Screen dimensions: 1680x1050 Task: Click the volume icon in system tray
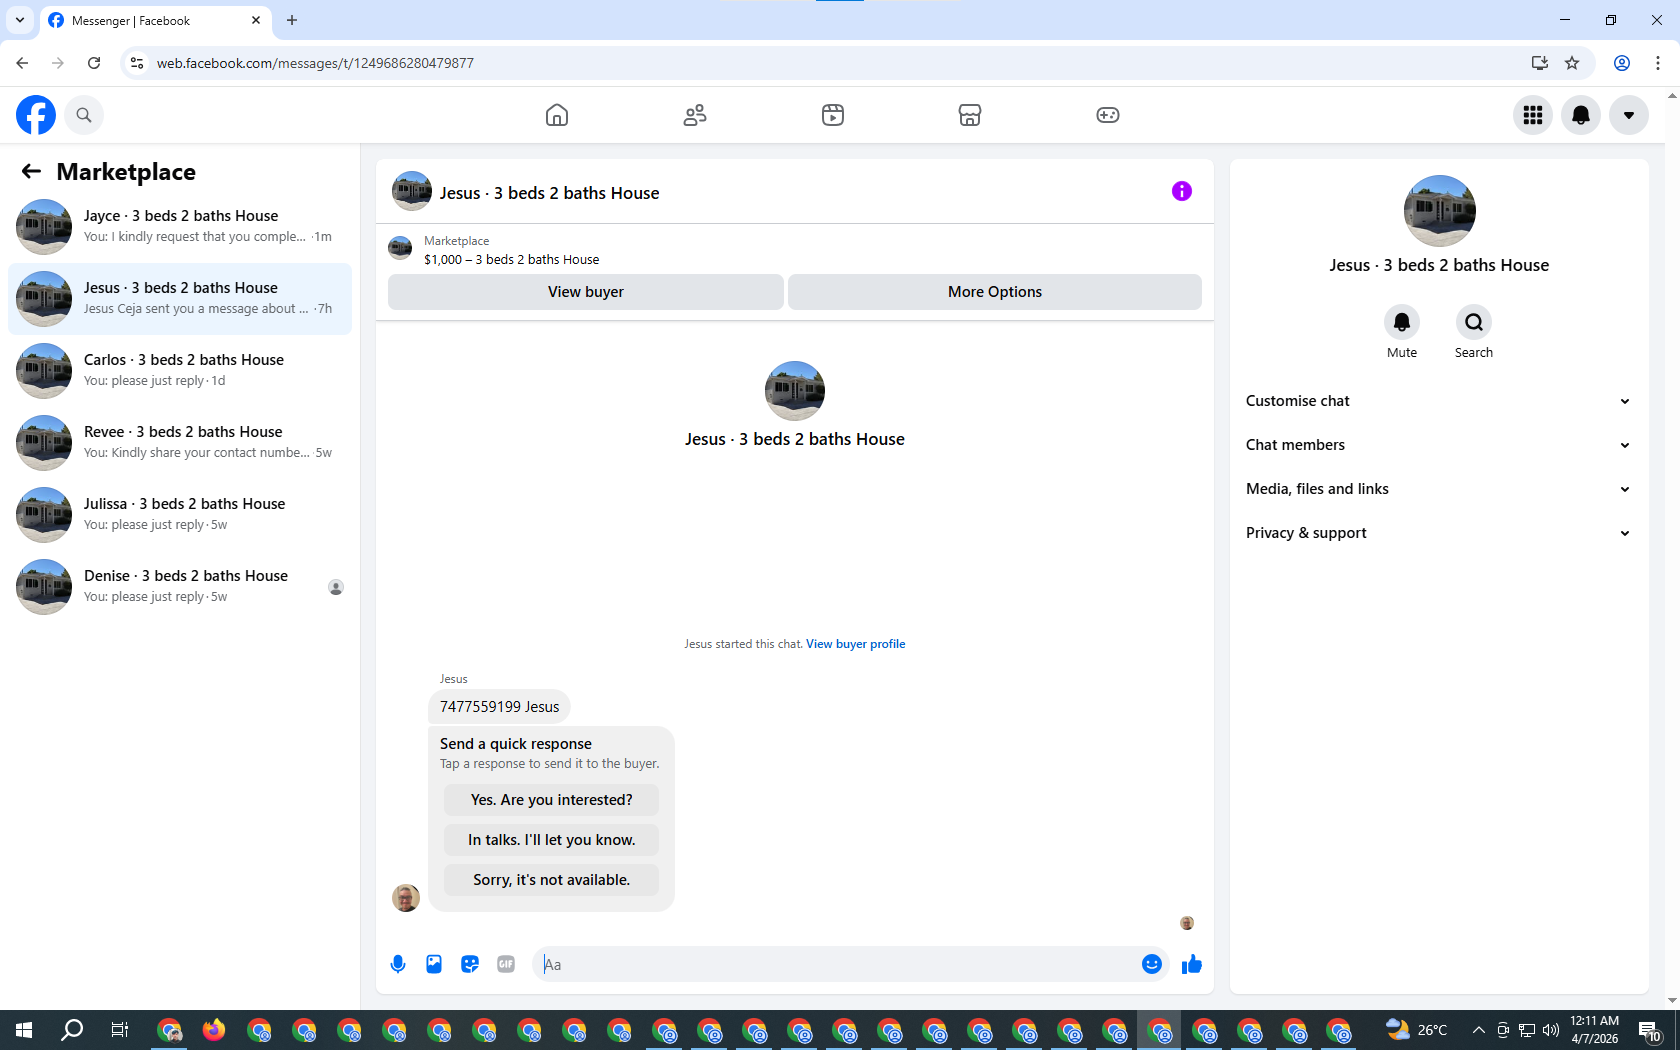click(1551, 1030)
